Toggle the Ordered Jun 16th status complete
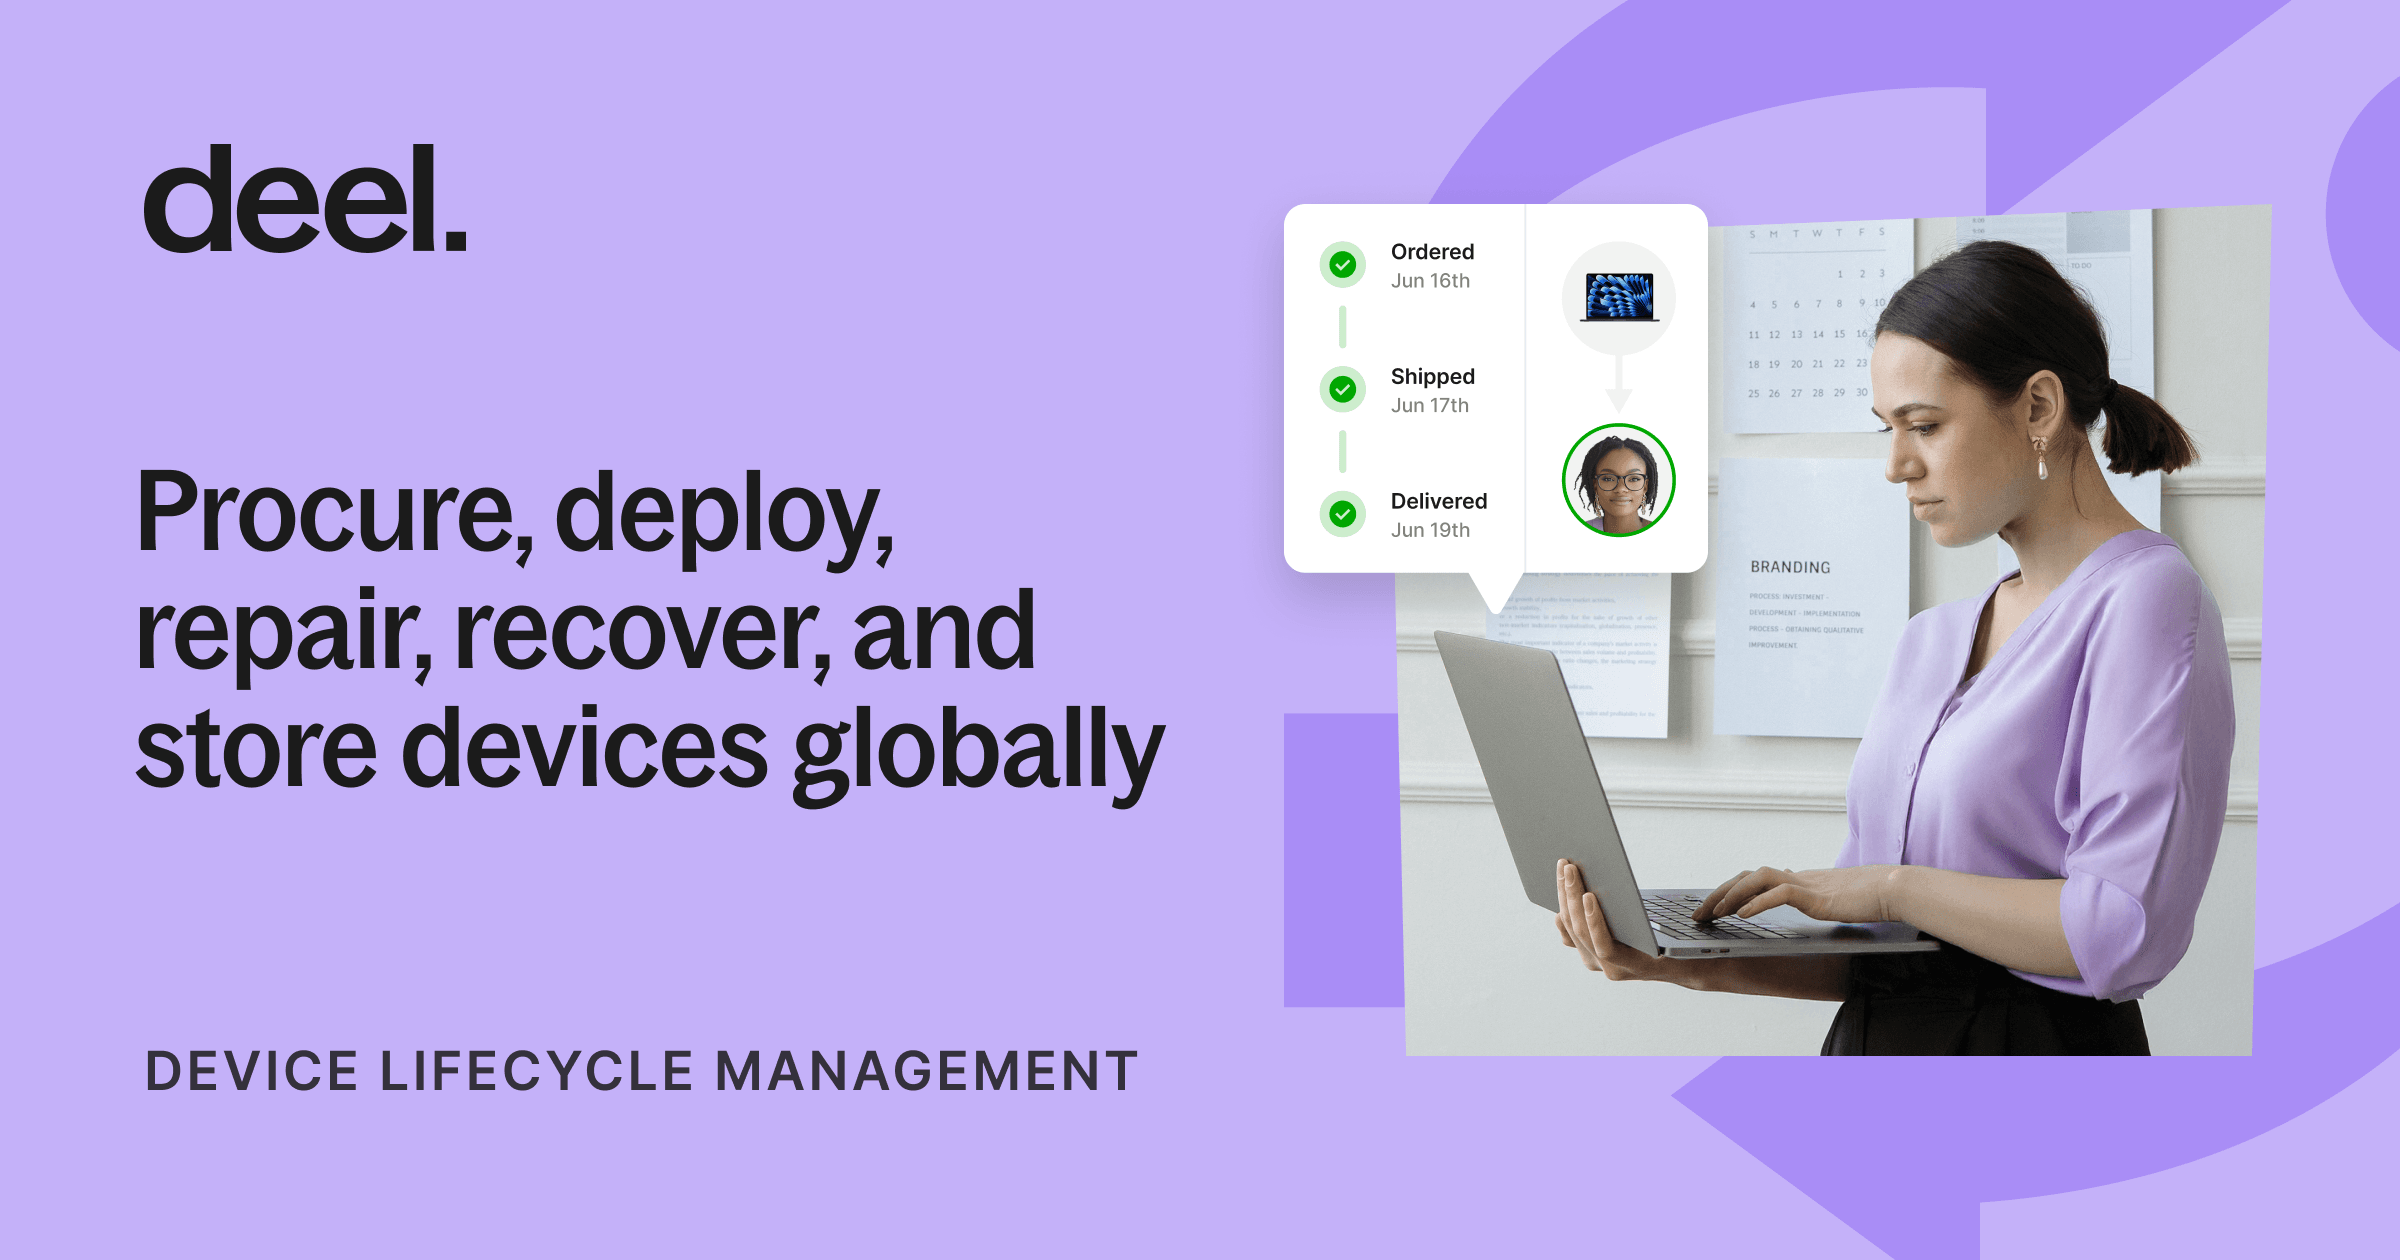The height and width of the screenshot is (1260, 2400). point(1343,266)
